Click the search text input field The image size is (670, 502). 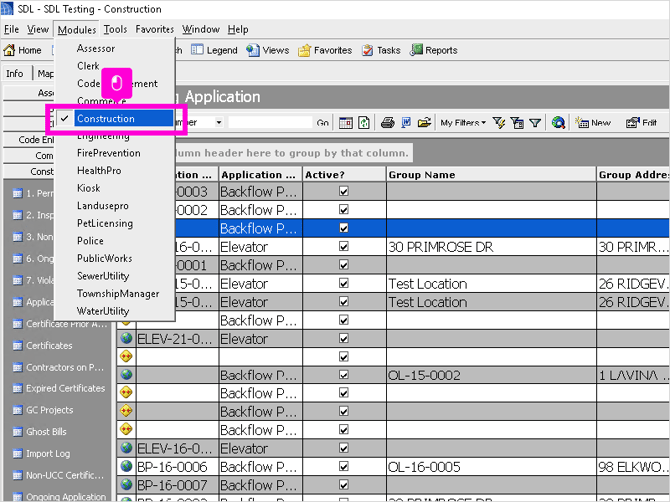(x=270, y=123)
